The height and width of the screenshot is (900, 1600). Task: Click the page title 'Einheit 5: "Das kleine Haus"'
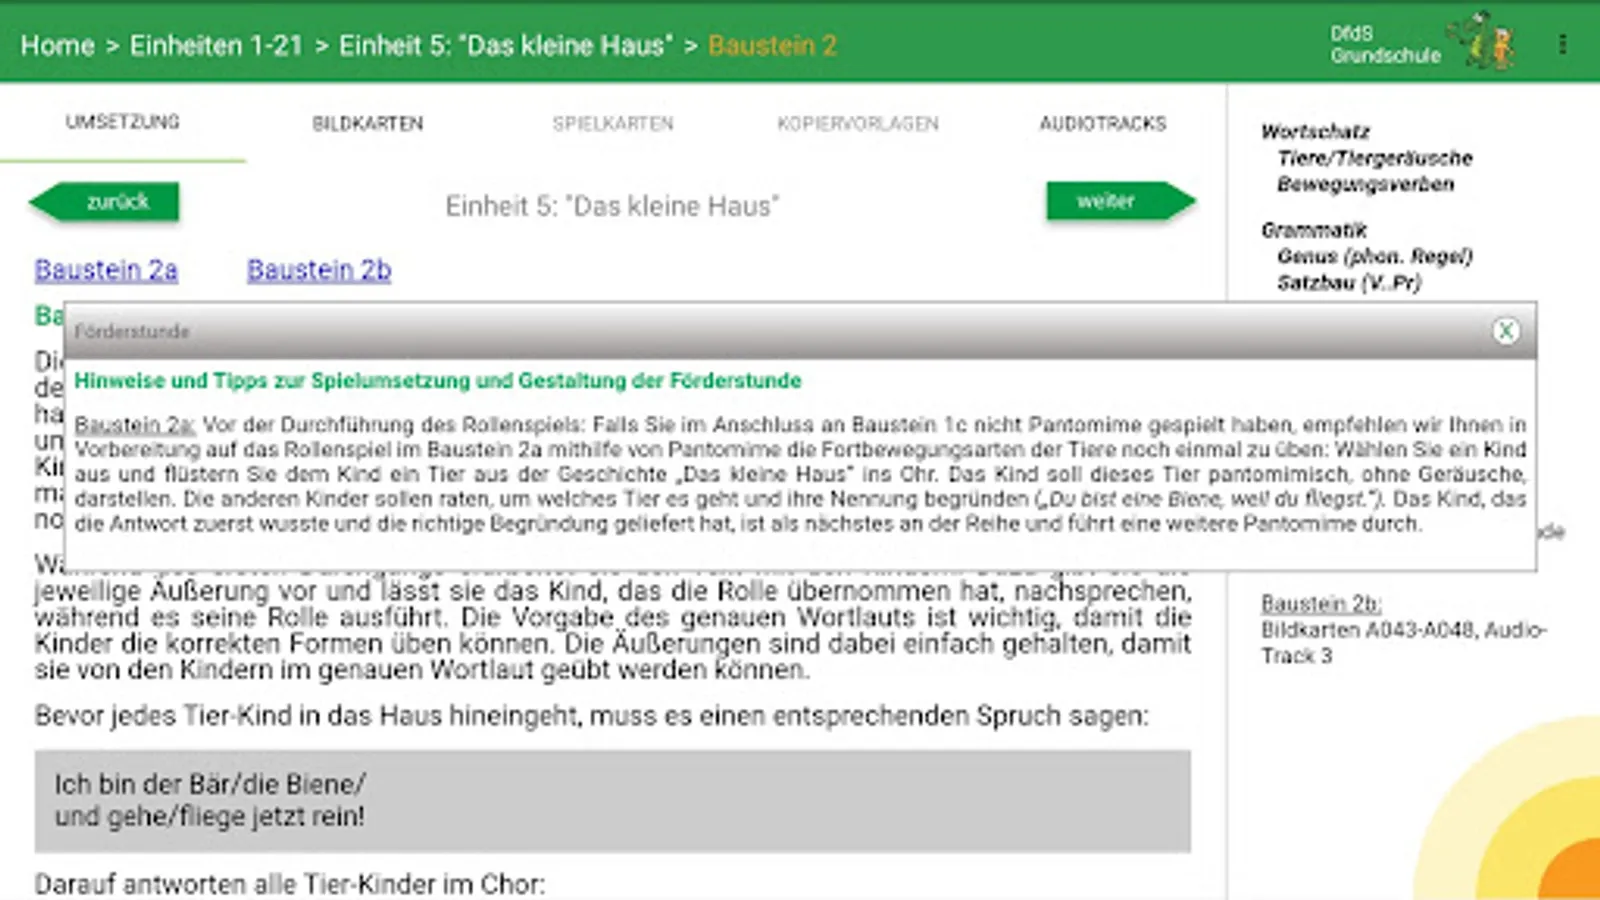tap(612, 206)
